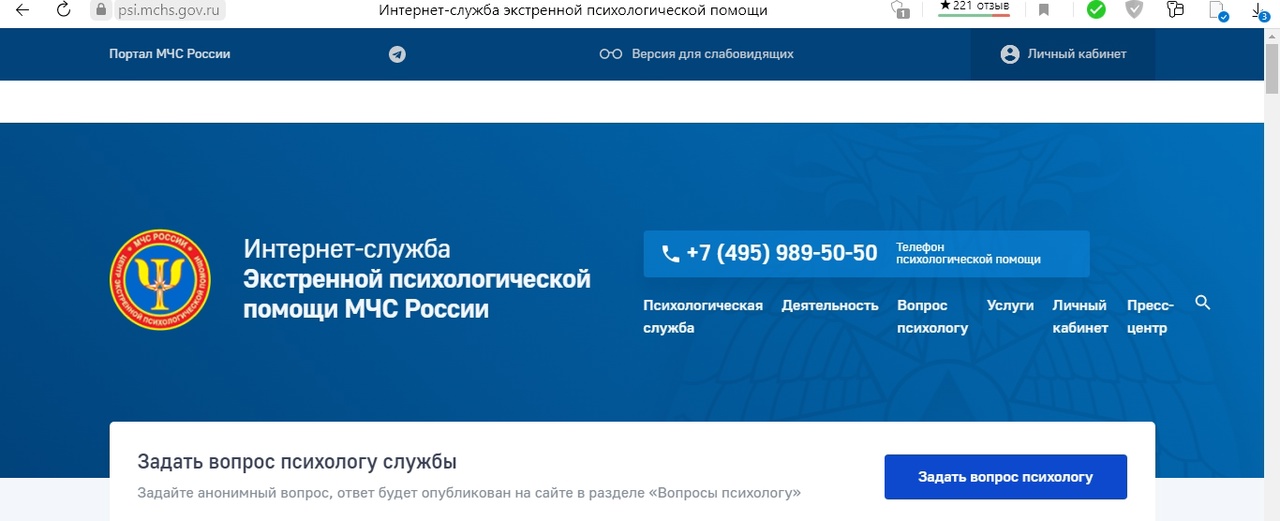Image resolution: width=1280 pixels, height=521 pixels.
Task: Click the phone handset icon
Action: point(670,254)
